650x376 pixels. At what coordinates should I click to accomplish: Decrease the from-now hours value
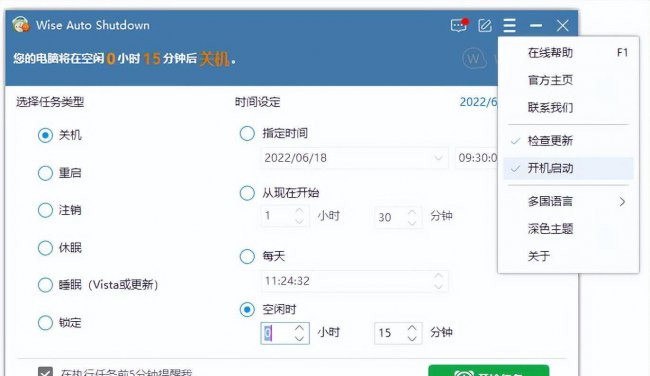tap(299, 221)
